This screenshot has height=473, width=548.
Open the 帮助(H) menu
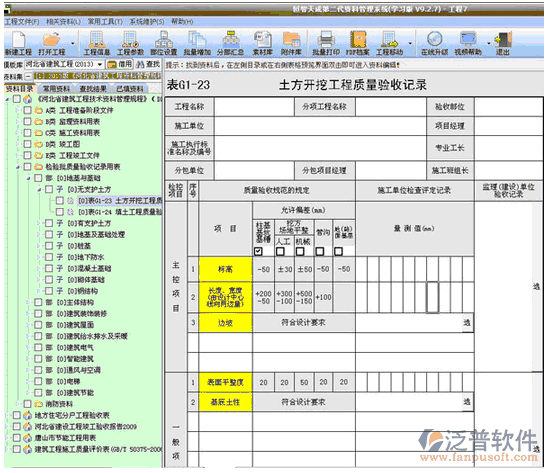click(182, 22)
